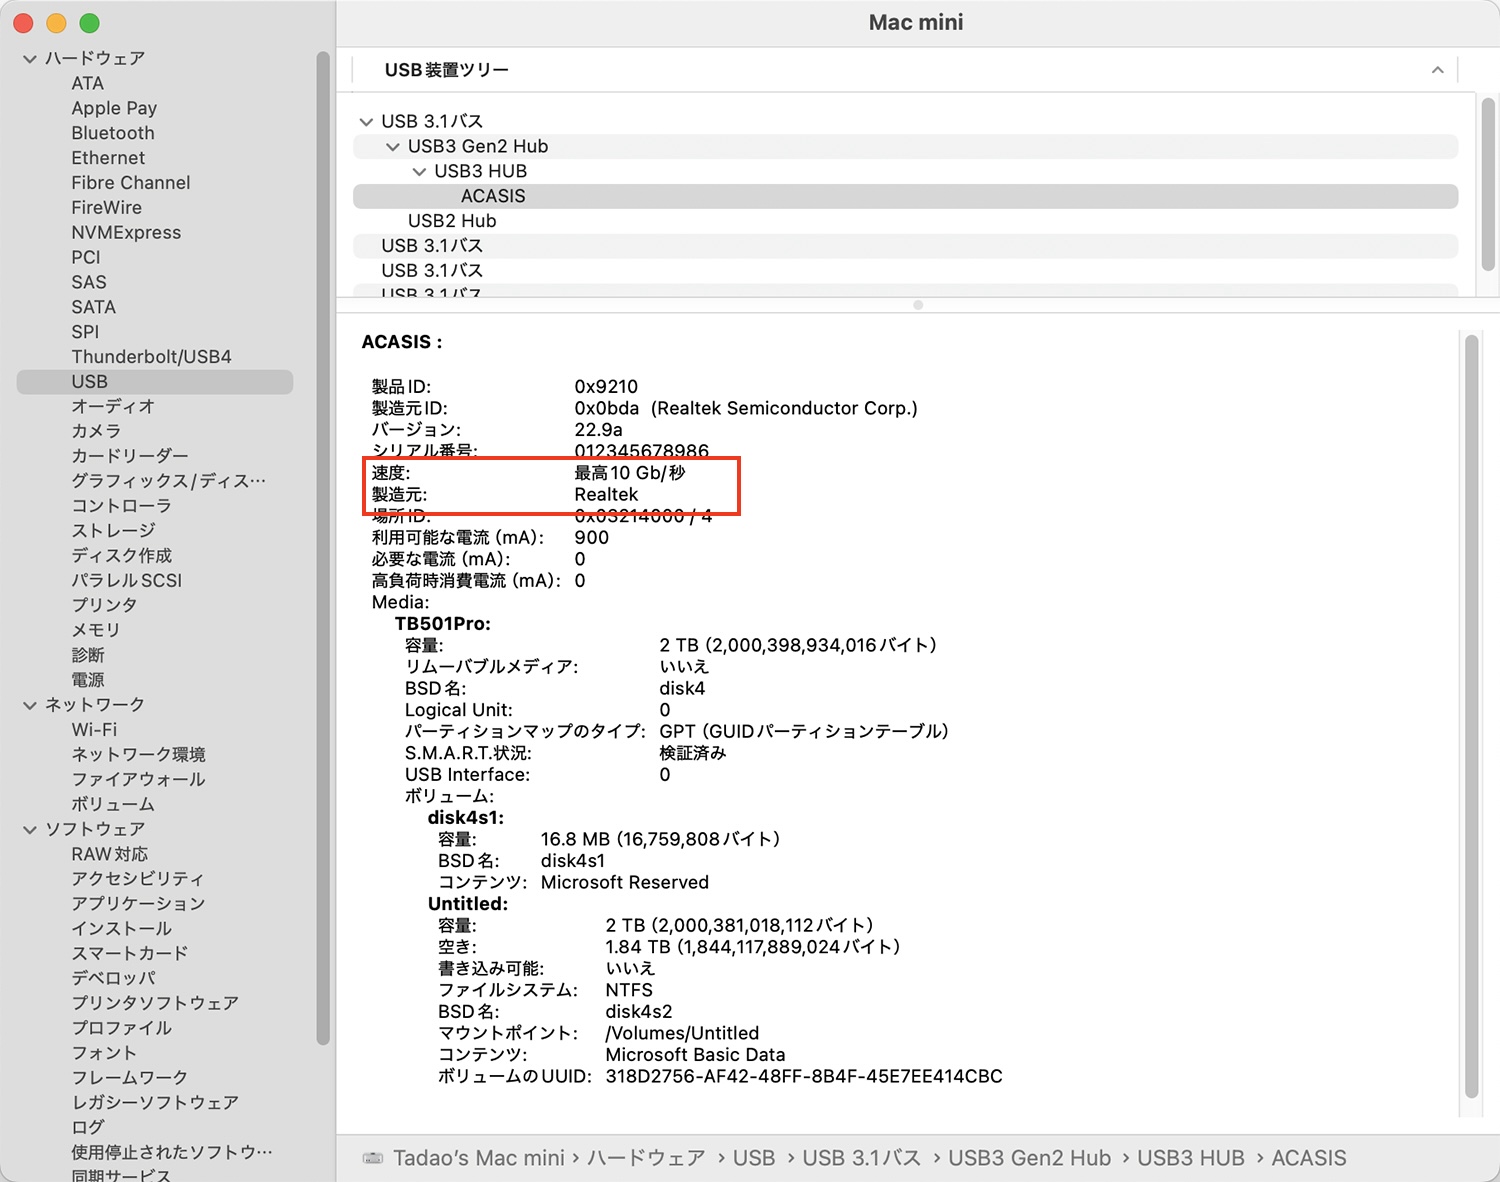Select the ACASIS device in USB tree
Screen dimensions: 1500x1182
click(x=905, y=196)
